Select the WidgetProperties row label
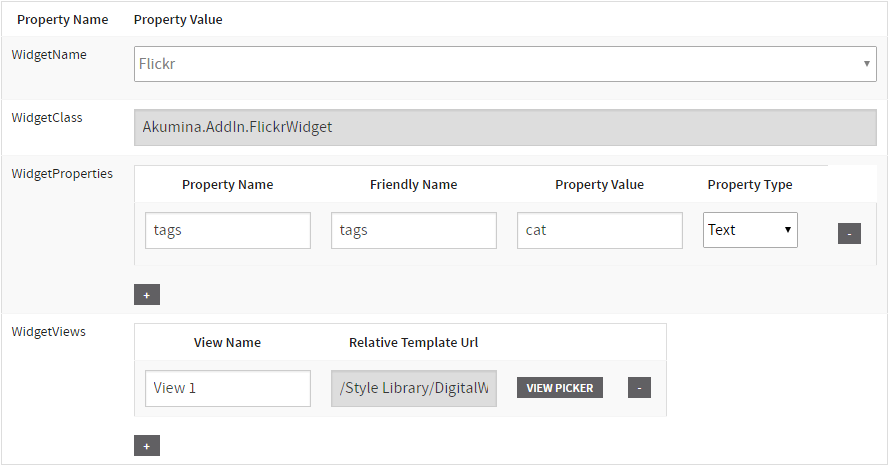The image size is (891, 467). [62, 173]
